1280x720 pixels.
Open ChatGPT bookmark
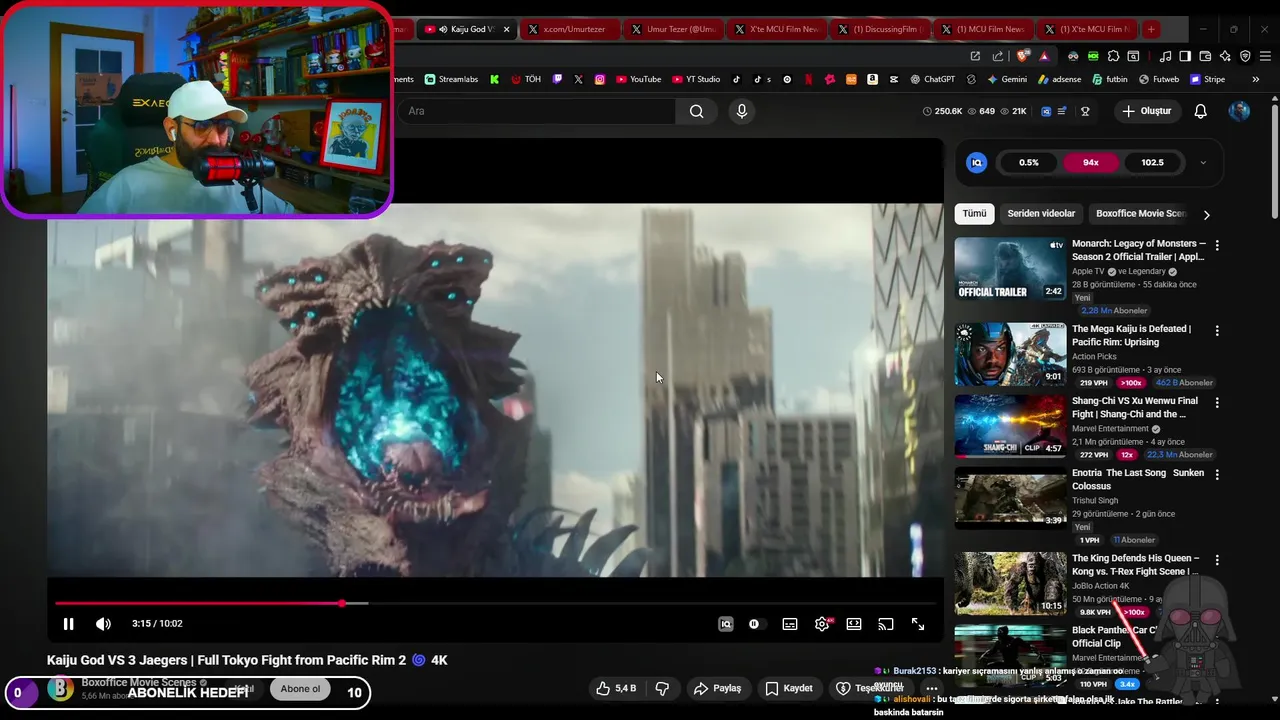(932, 79)
